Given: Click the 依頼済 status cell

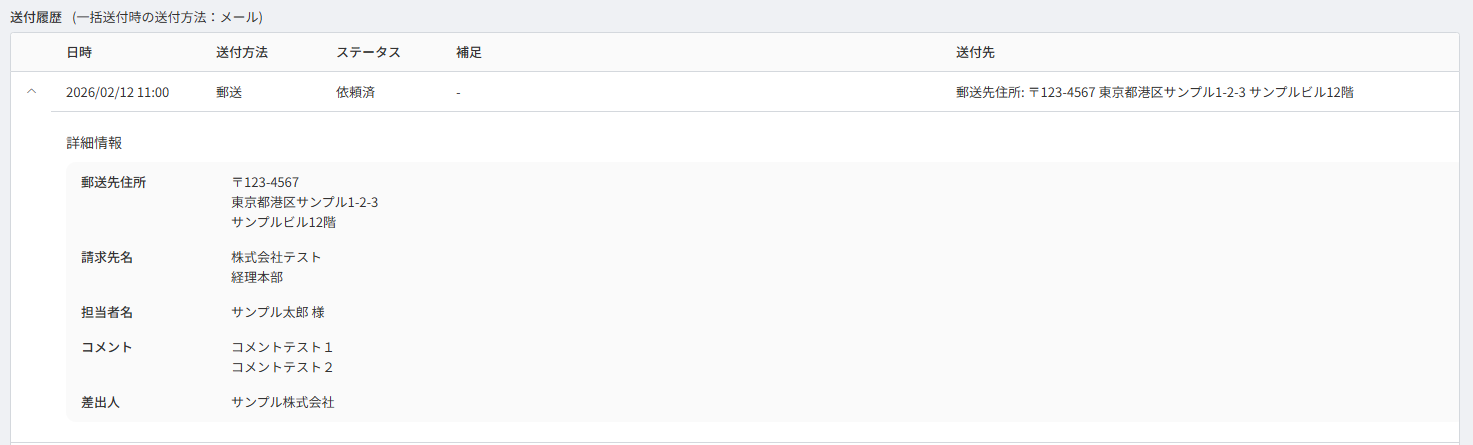Looking at the screenshot, I should pos(355,92).
